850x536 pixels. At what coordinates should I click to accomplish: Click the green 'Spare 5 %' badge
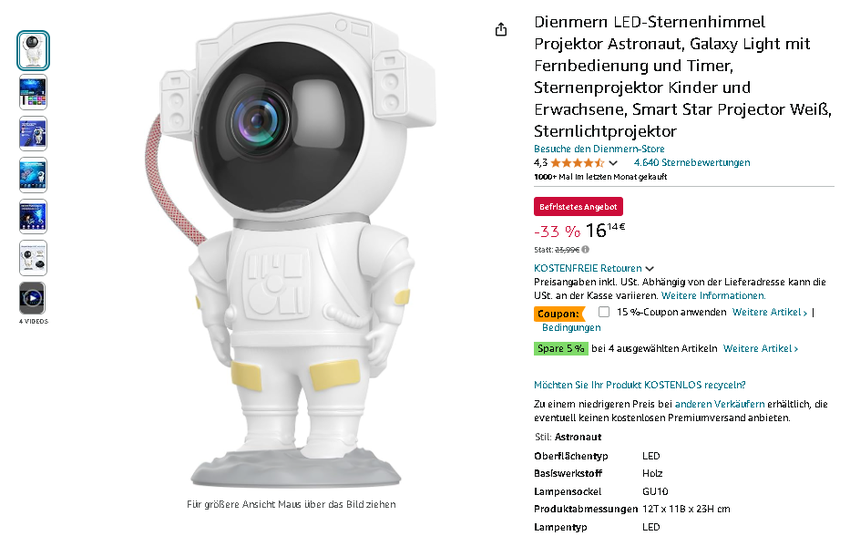click(x=561, y=349)
